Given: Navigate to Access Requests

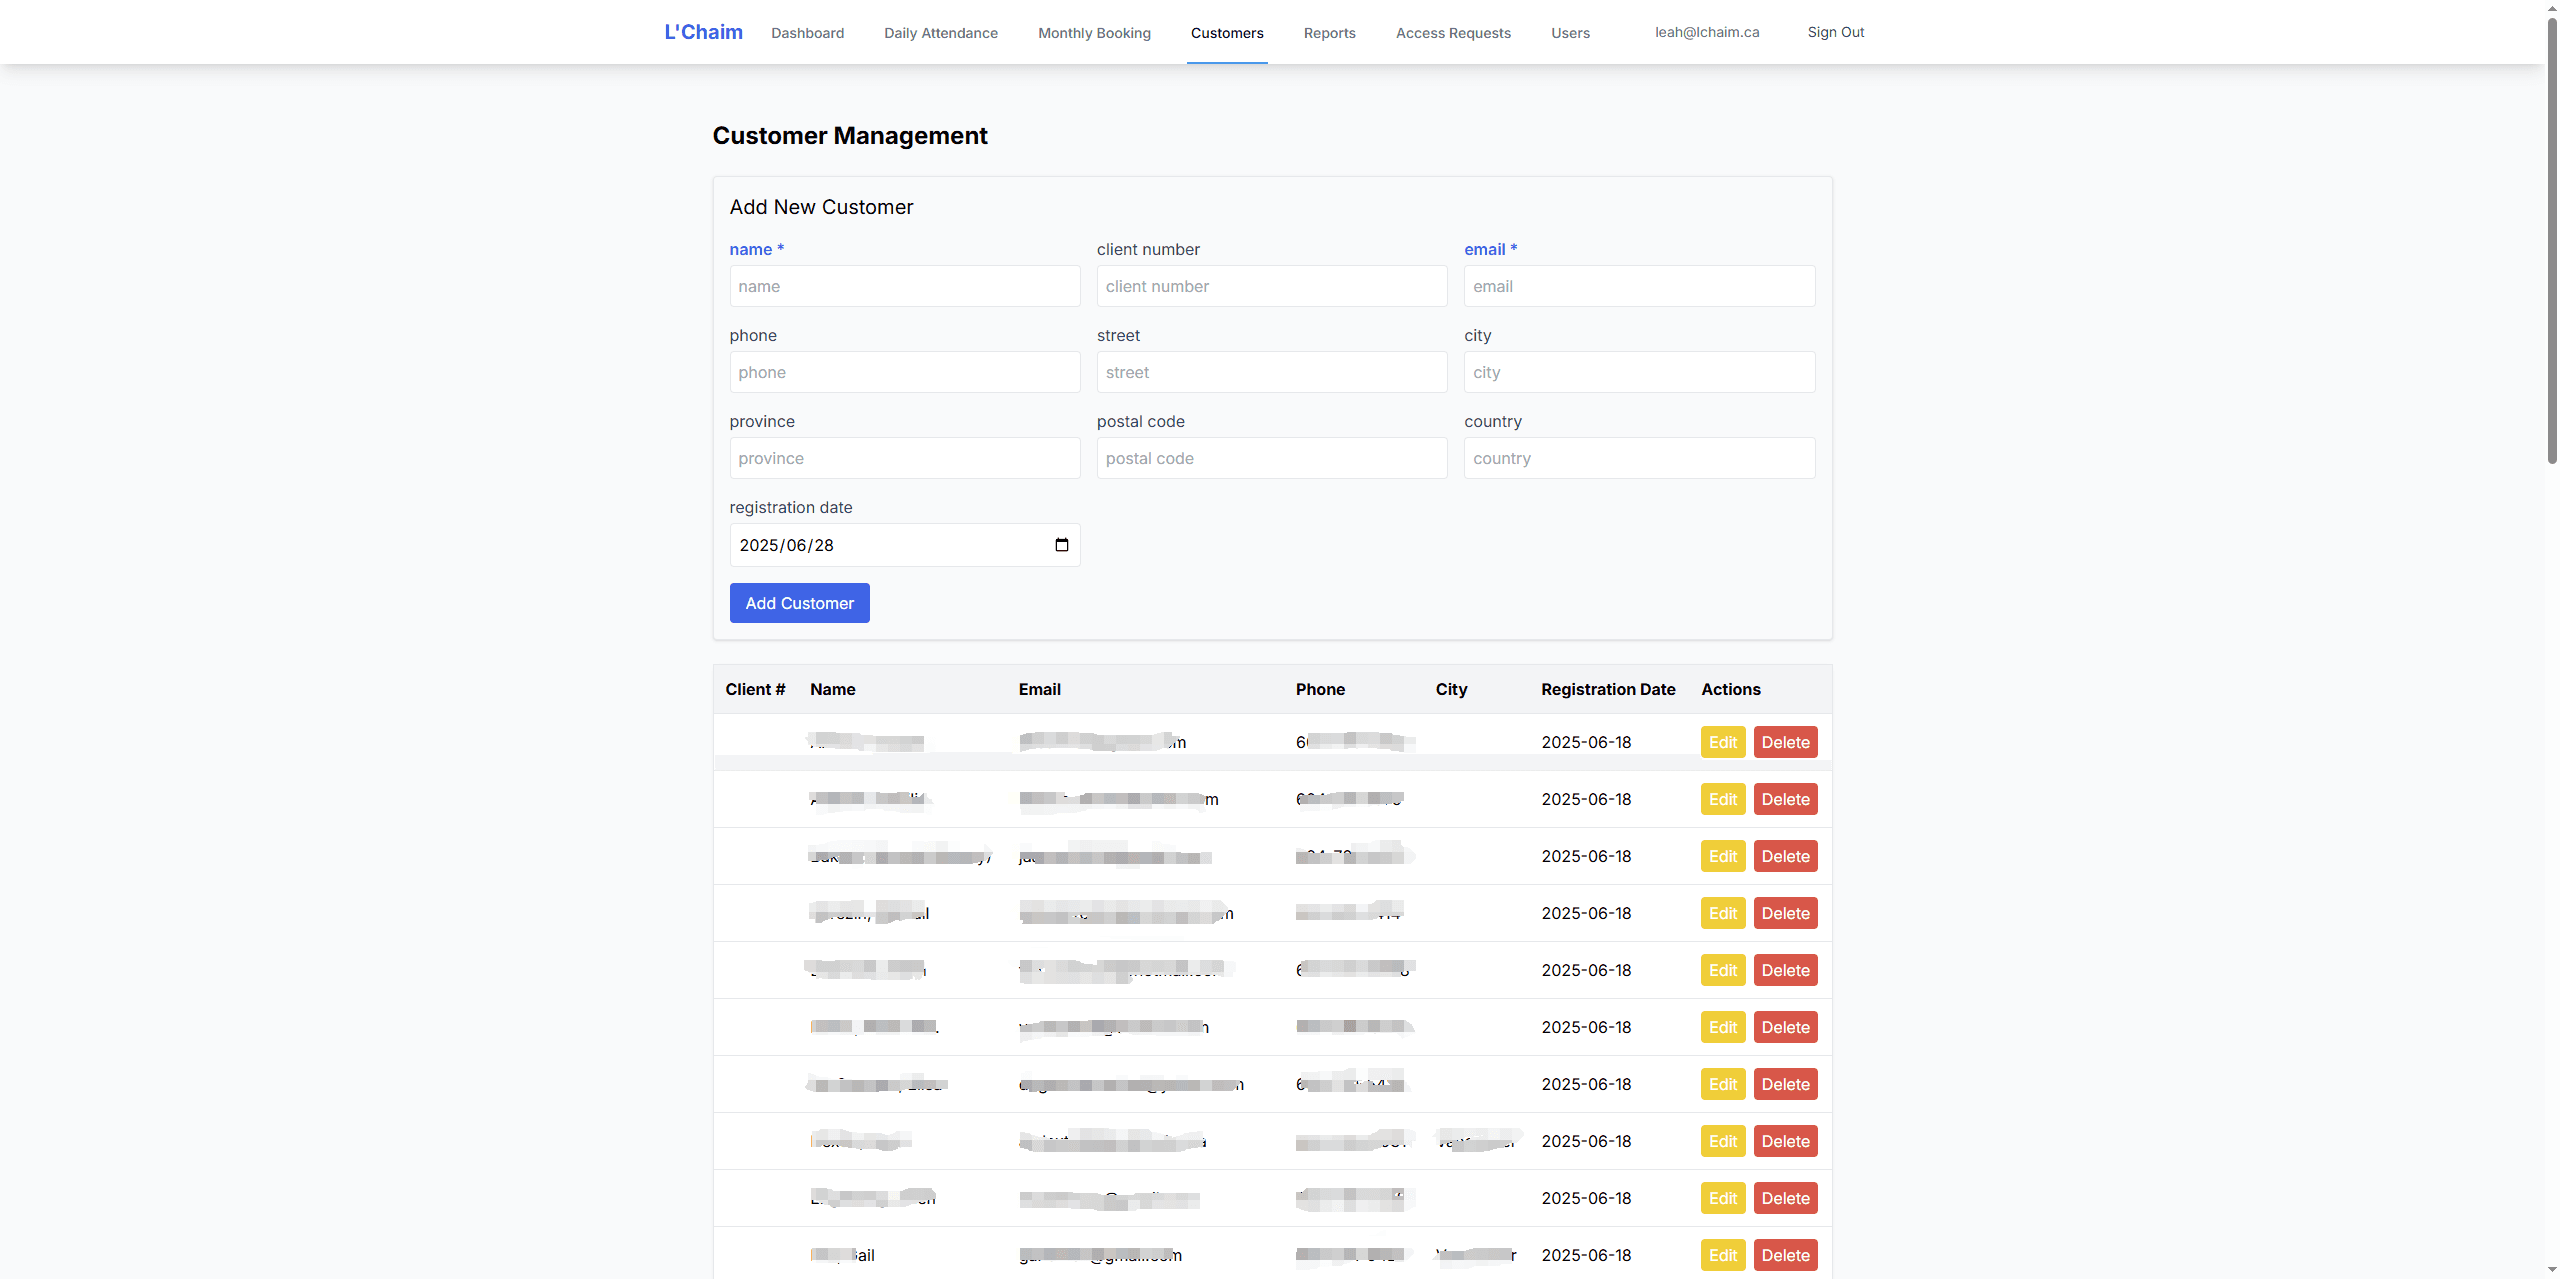Looking at the screenshot, I should tap(1453, 33).
